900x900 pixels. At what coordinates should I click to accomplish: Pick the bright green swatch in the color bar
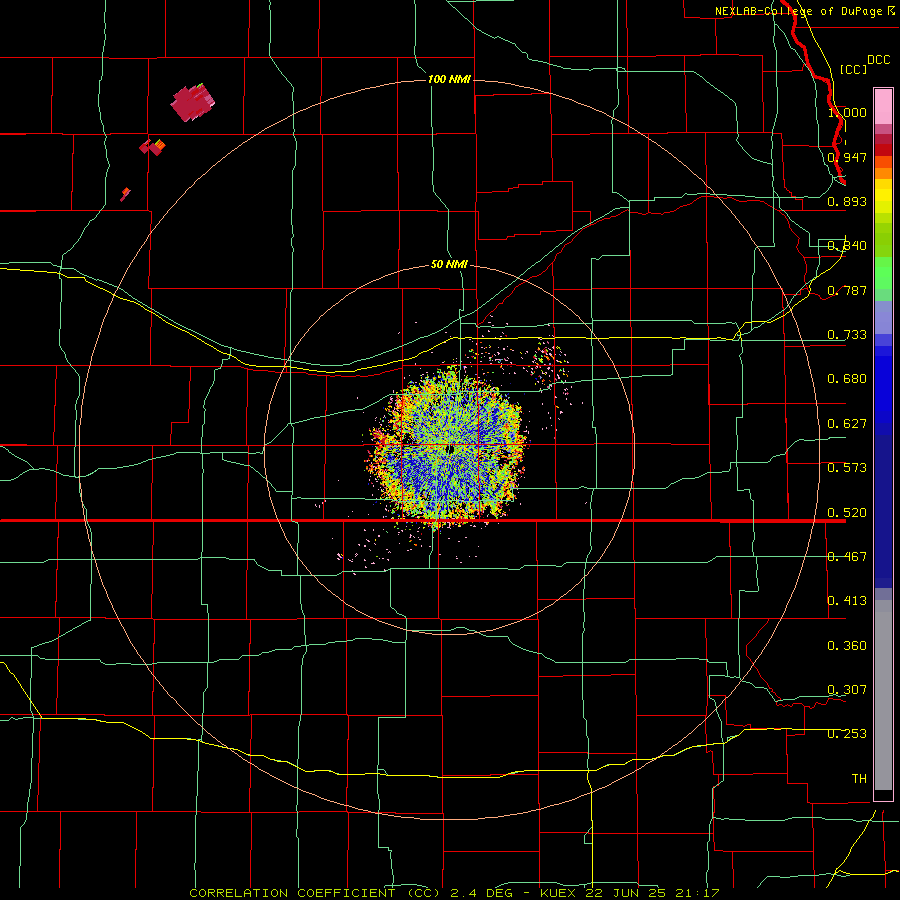[883, 273]
